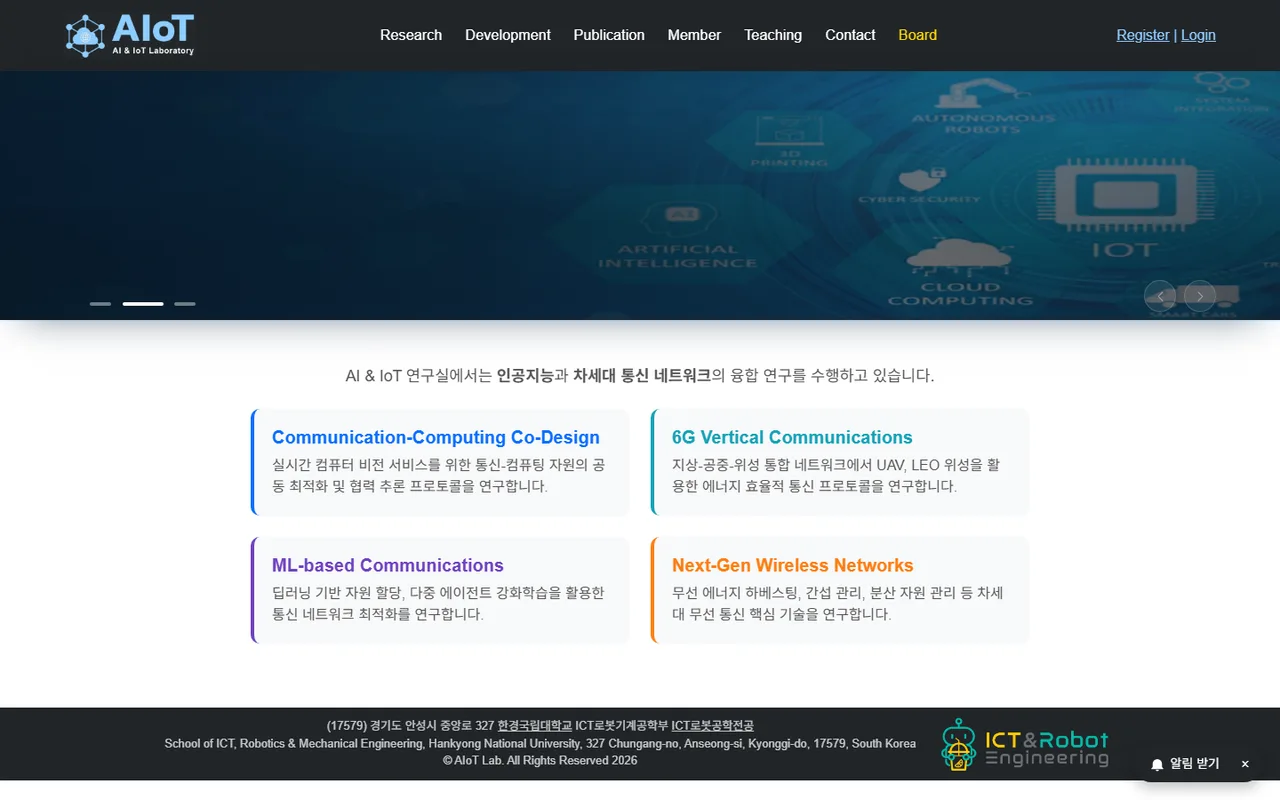Select the active middle carousel indicator
The height and width of the screenshot is (800, 1280).
(x=143, y=303)
